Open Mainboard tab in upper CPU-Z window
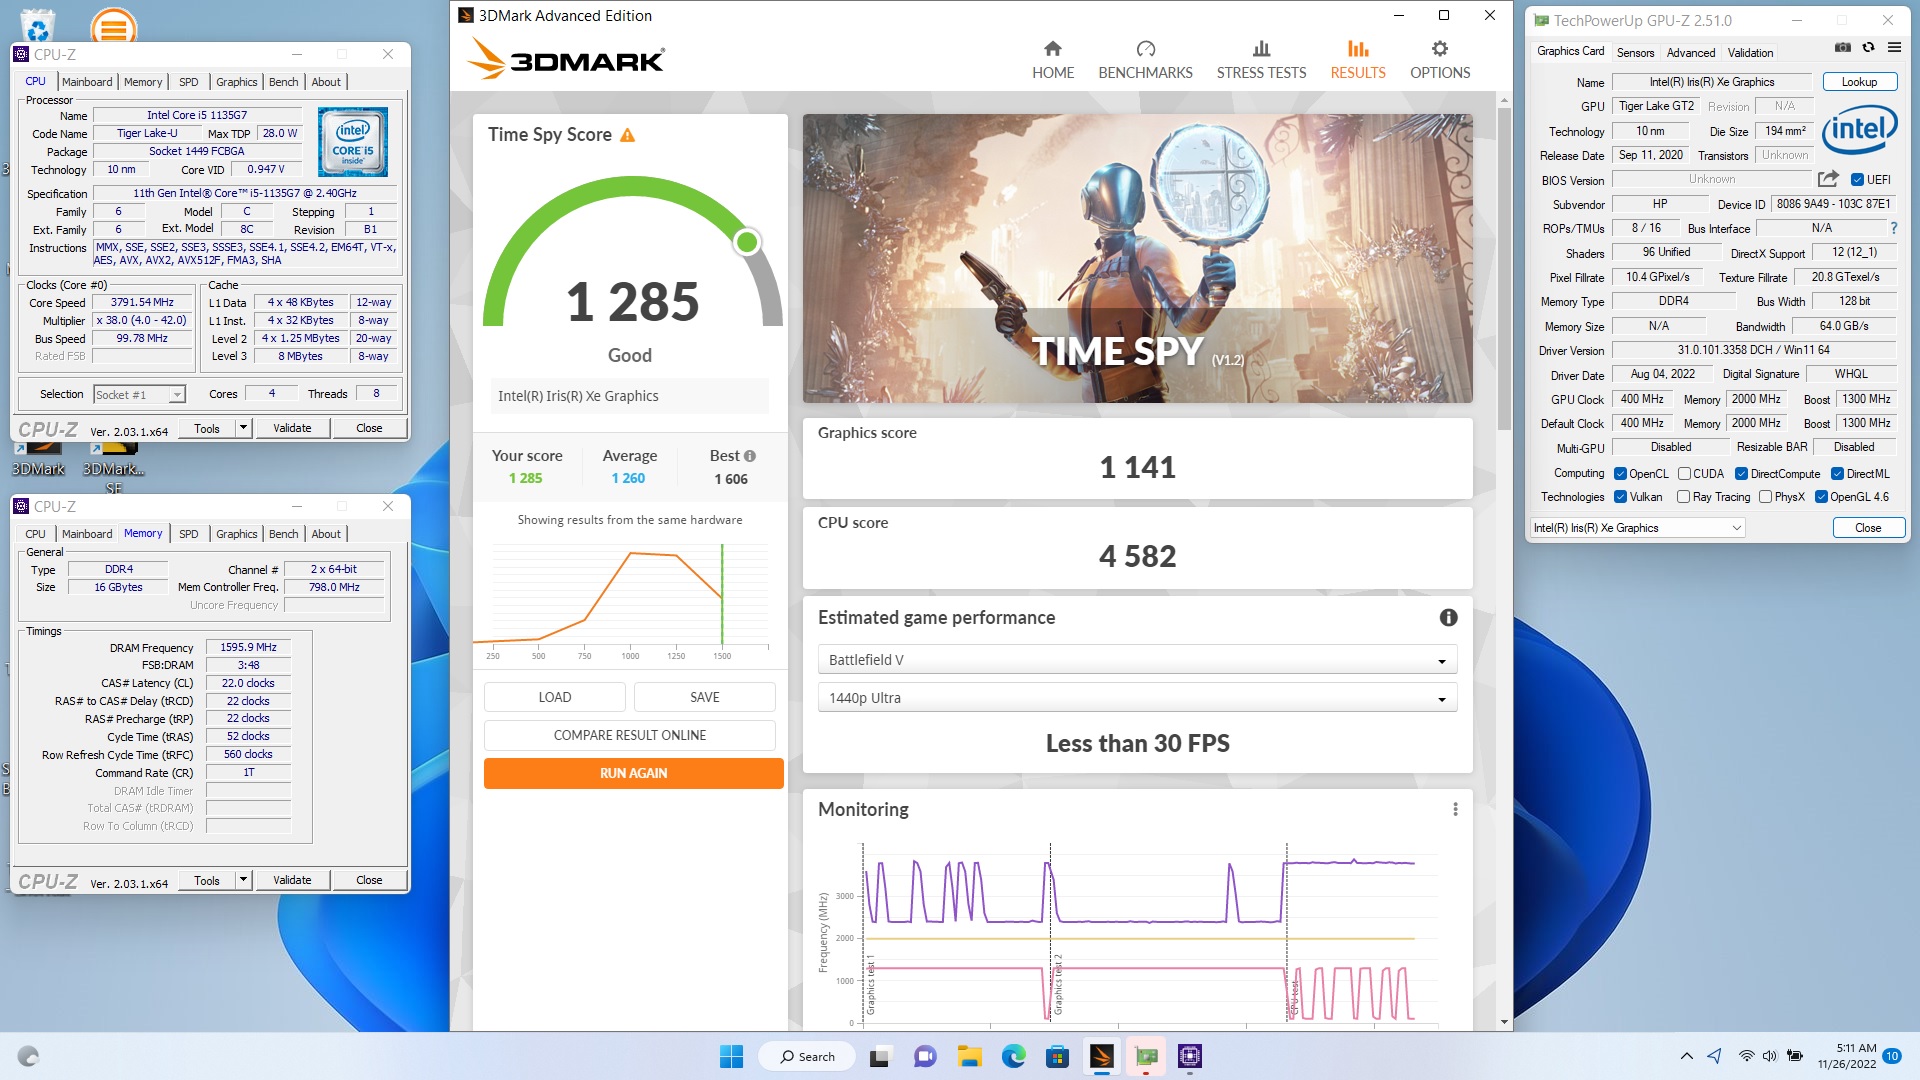 point(87,82)
